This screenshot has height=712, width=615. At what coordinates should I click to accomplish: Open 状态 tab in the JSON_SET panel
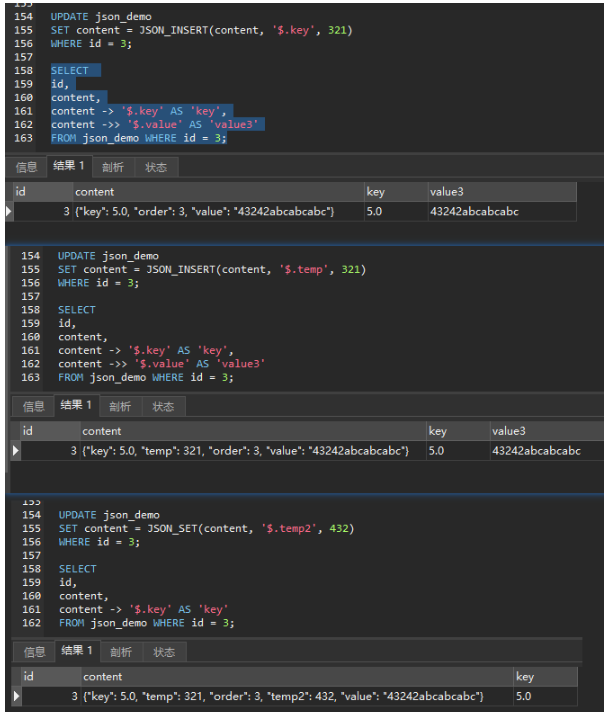pyautogui.click(x=164, y=652)
